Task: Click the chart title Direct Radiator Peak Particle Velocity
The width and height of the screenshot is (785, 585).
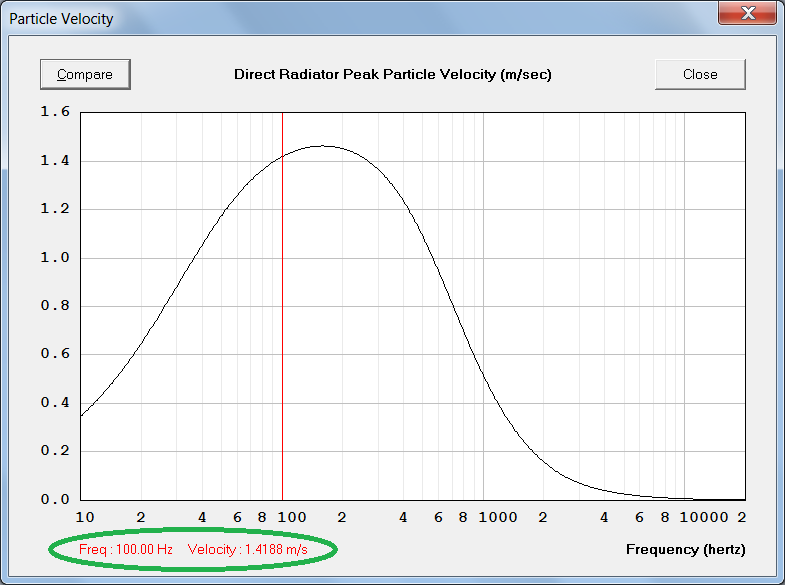Action: point(392,75)
